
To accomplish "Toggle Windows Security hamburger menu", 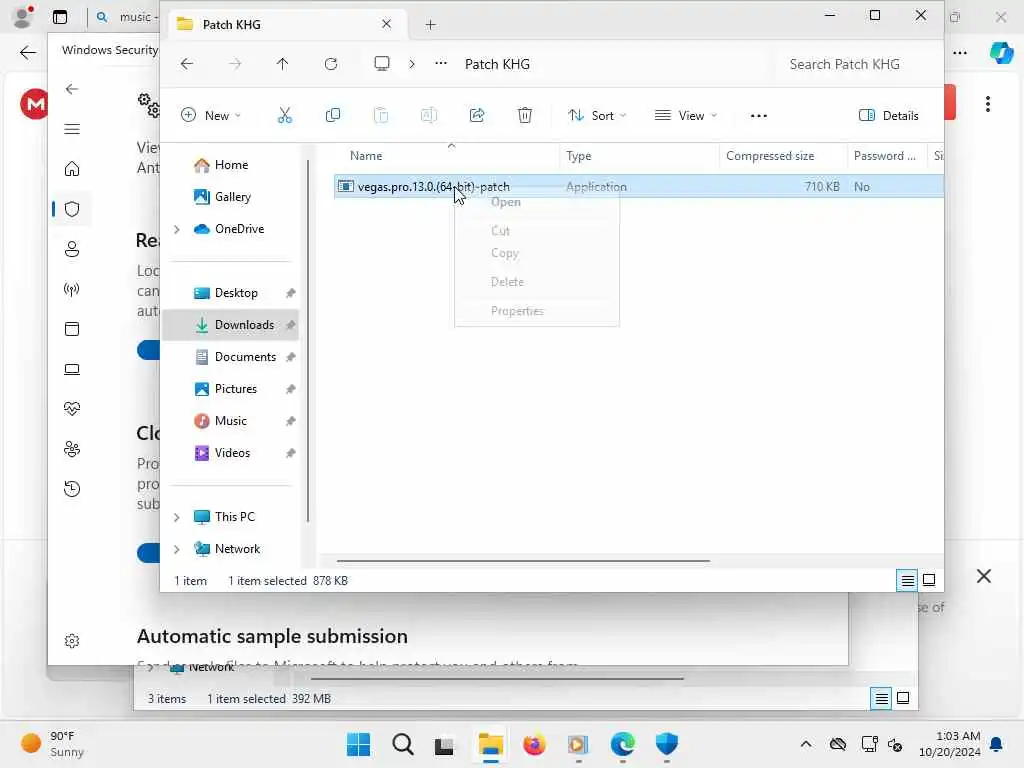I will 72,129.
